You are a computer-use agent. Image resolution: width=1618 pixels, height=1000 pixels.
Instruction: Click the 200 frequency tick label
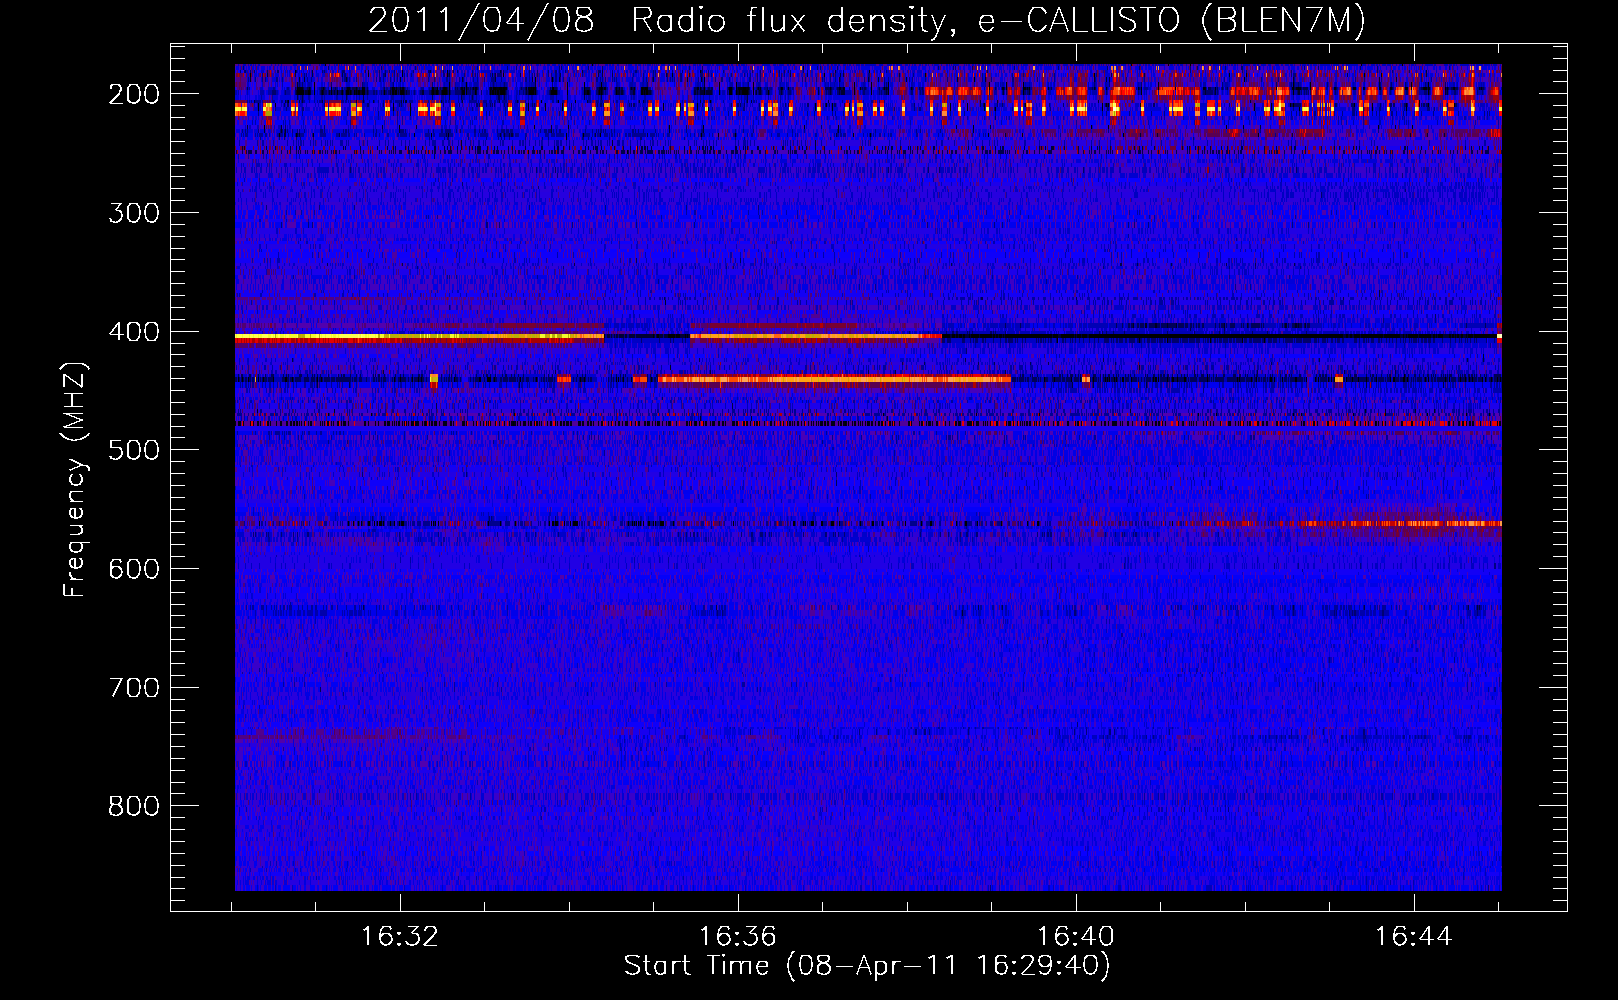pos(133,94)
